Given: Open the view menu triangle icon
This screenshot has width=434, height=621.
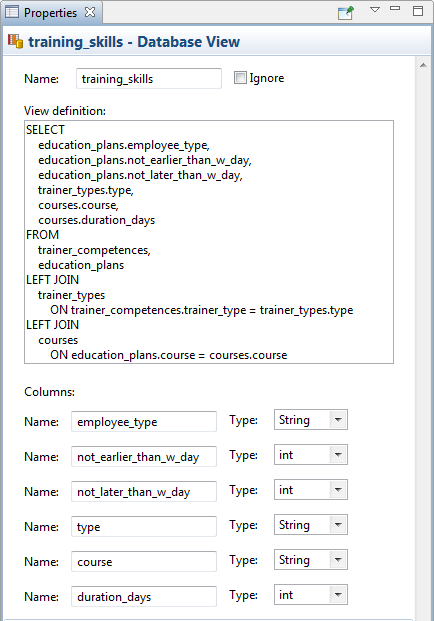Looking at the screenshot, I should click(x=375, y=10).
